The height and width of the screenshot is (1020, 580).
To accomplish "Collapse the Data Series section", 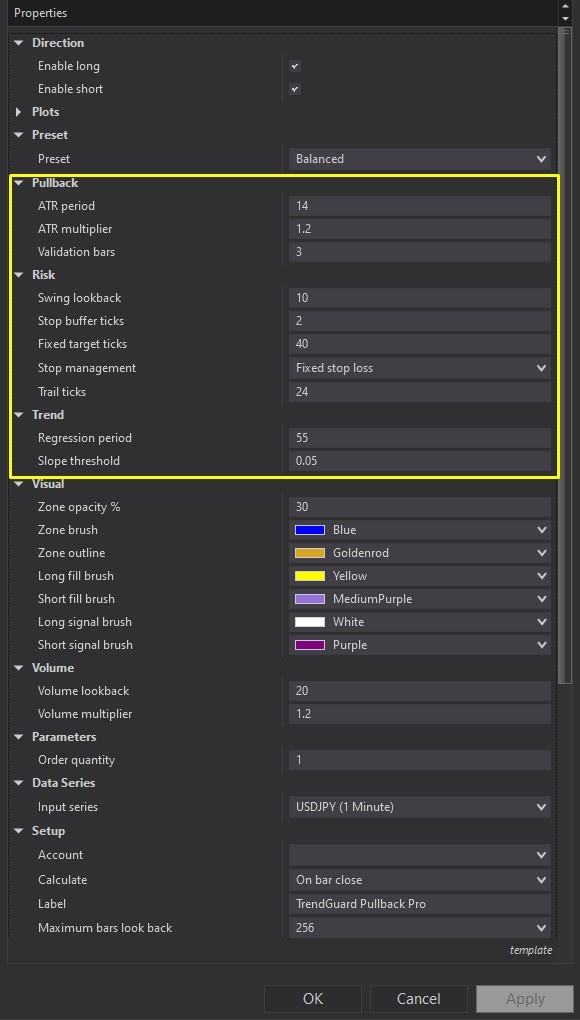I will [17, 782].
